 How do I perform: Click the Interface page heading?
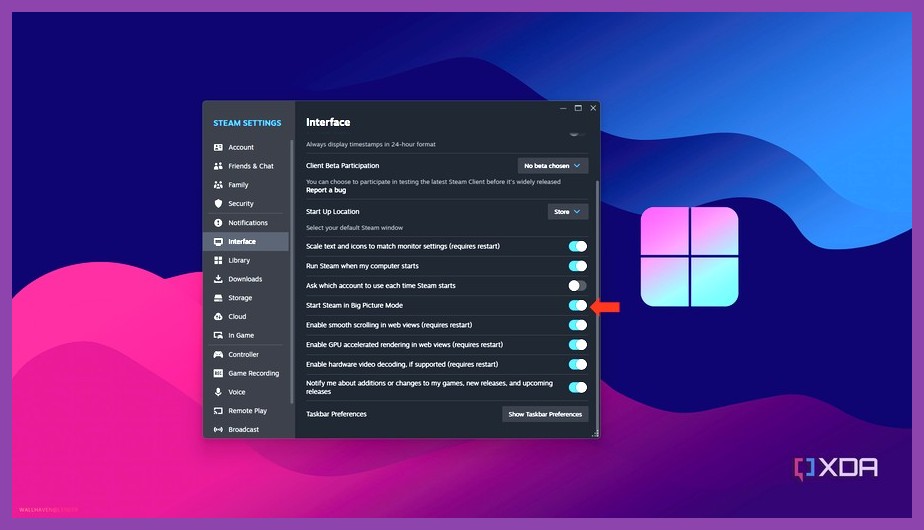point(328,122)
